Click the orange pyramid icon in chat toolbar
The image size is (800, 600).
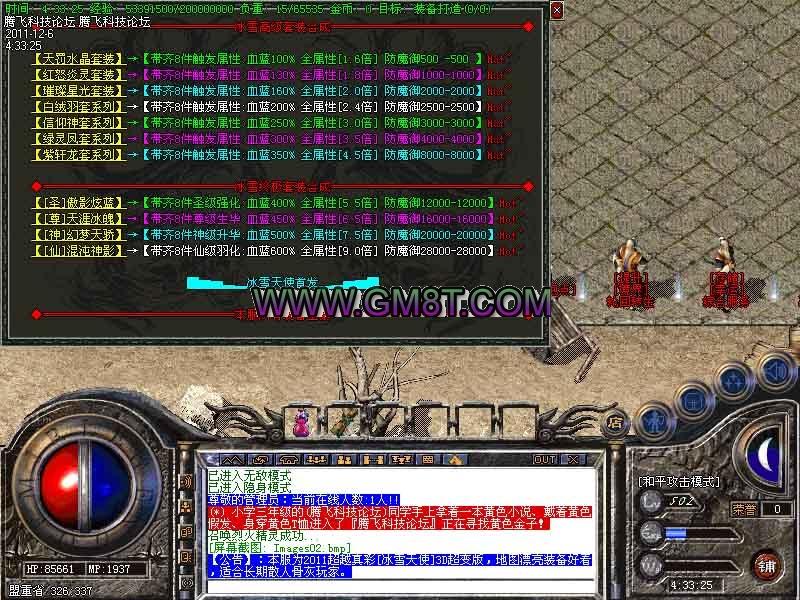point(456,460)
